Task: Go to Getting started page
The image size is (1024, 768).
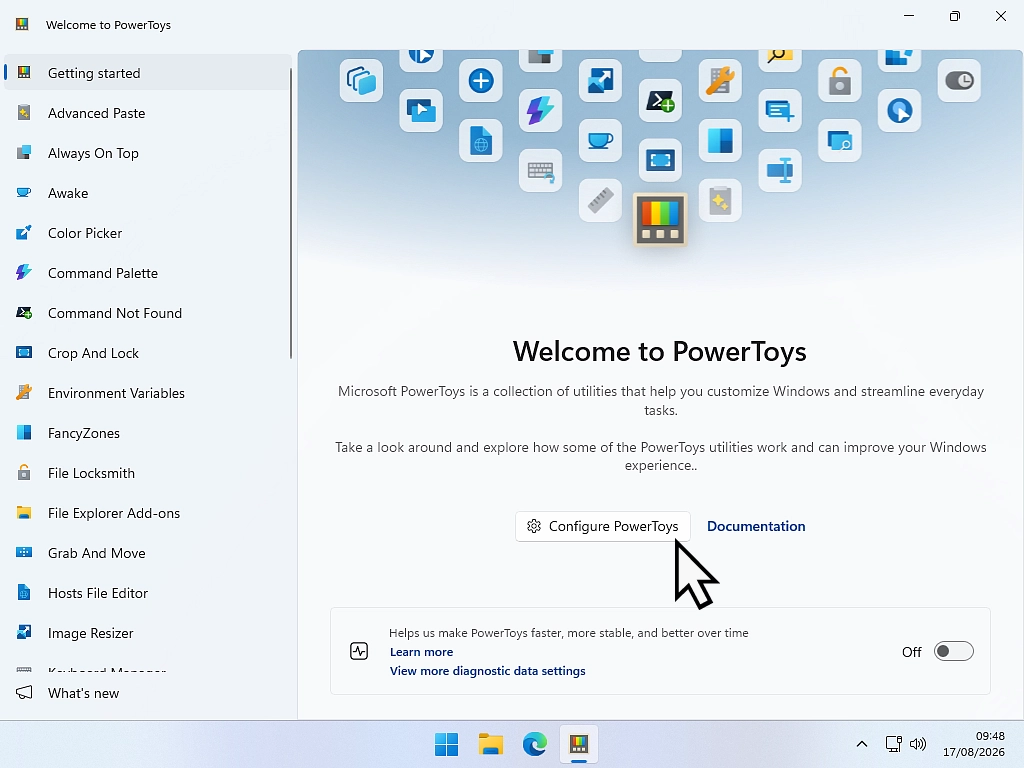Action: click(x=148, y=72)
